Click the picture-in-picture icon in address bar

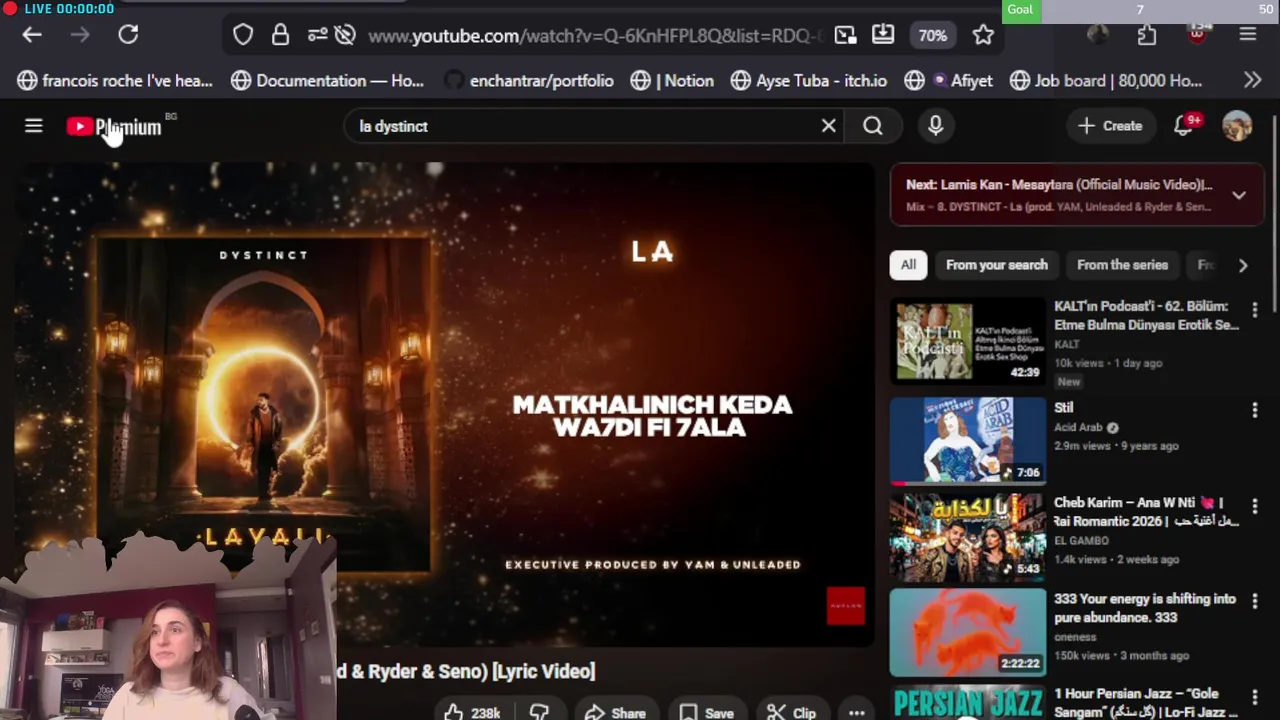[x=846, y=35]
